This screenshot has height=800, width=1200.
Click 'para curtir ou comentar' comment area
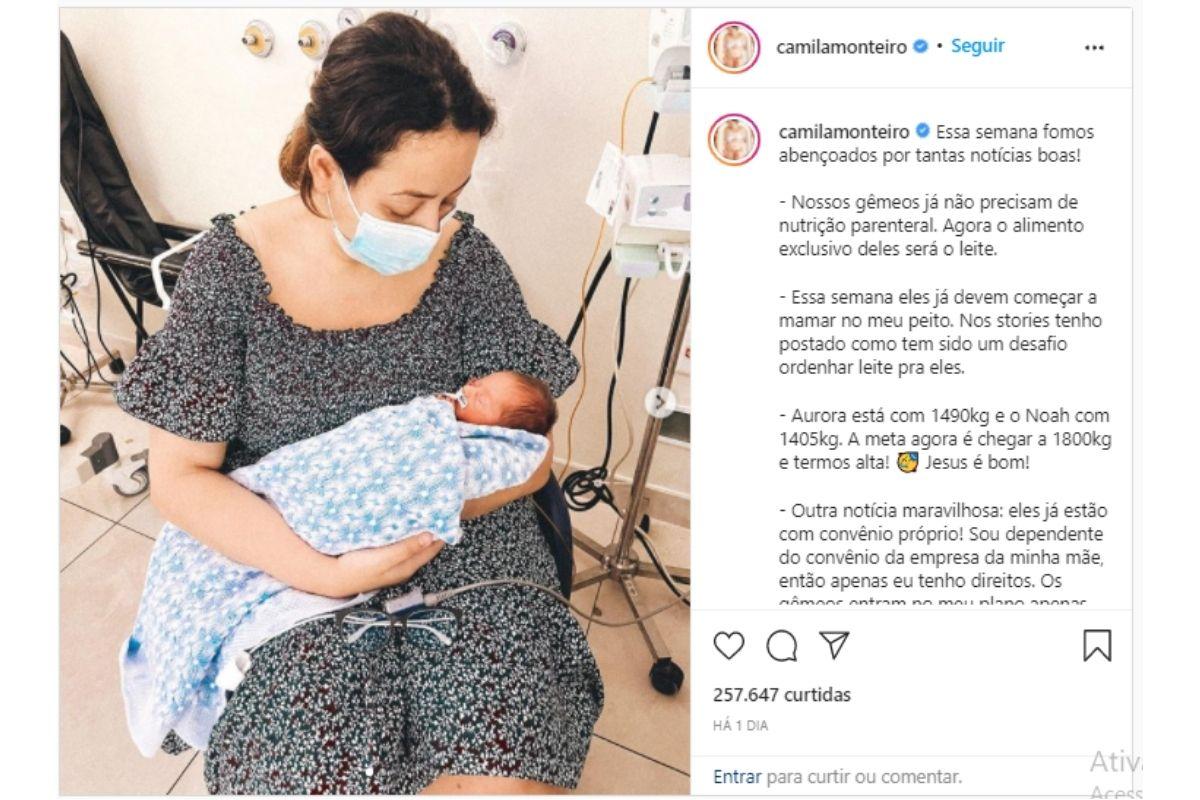[864, 776]
